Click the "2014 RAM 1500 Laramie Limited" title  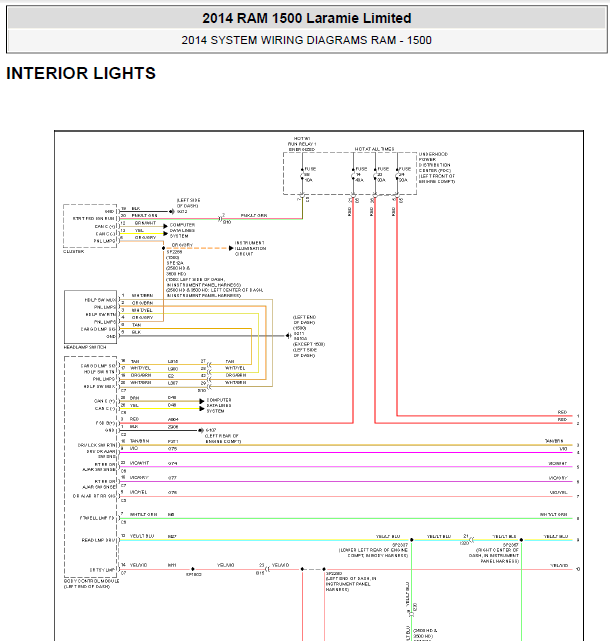[x=307, y=18]
